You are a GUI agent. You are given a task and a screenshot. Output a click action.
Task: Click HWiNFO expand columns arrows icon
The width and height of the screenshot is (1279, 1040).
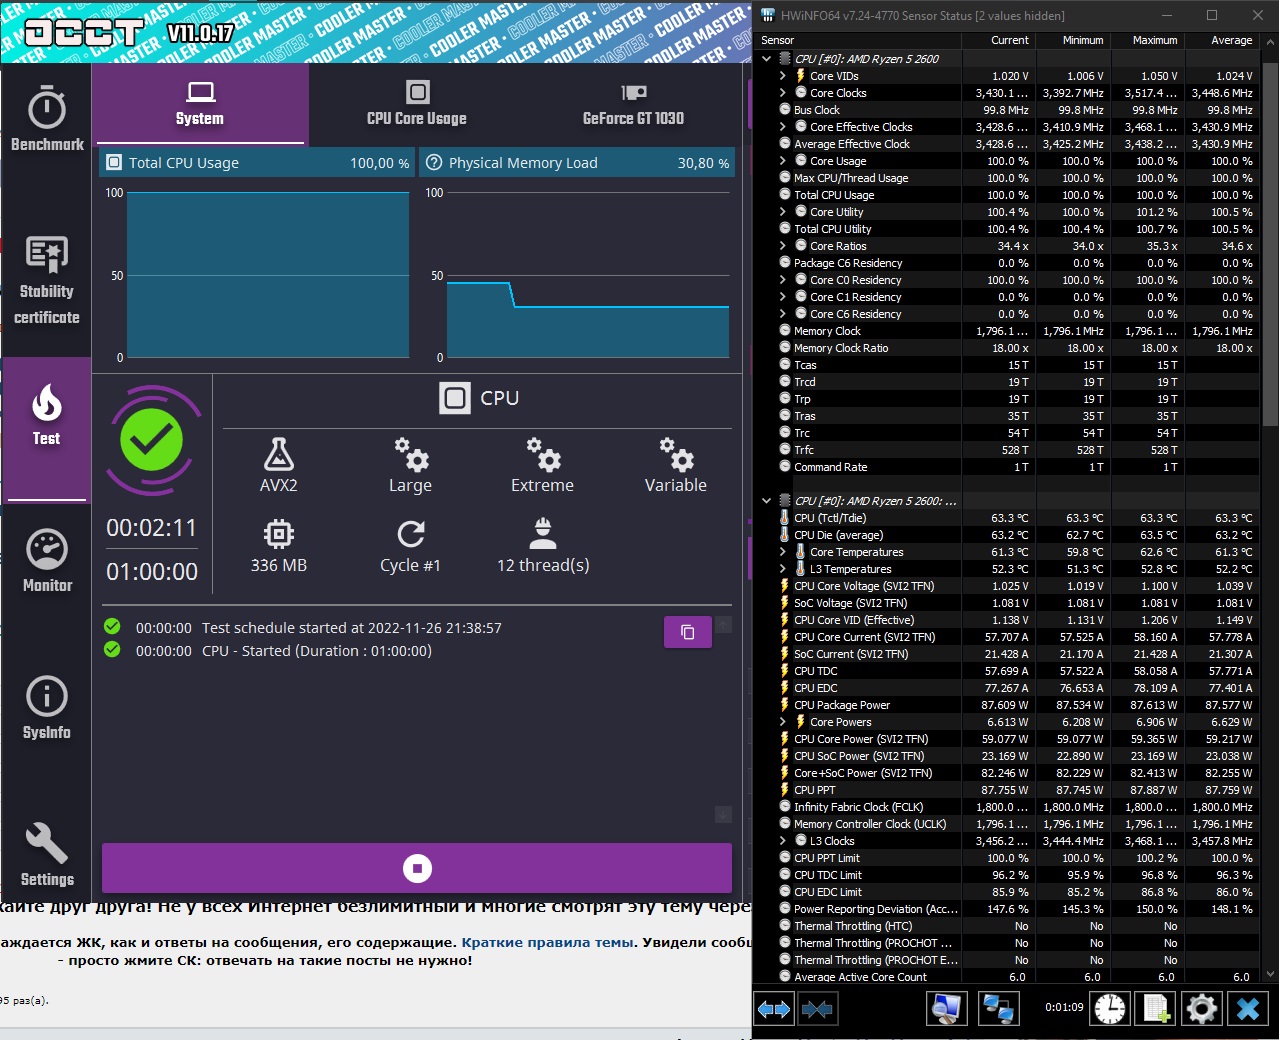tap(774, 1009)
